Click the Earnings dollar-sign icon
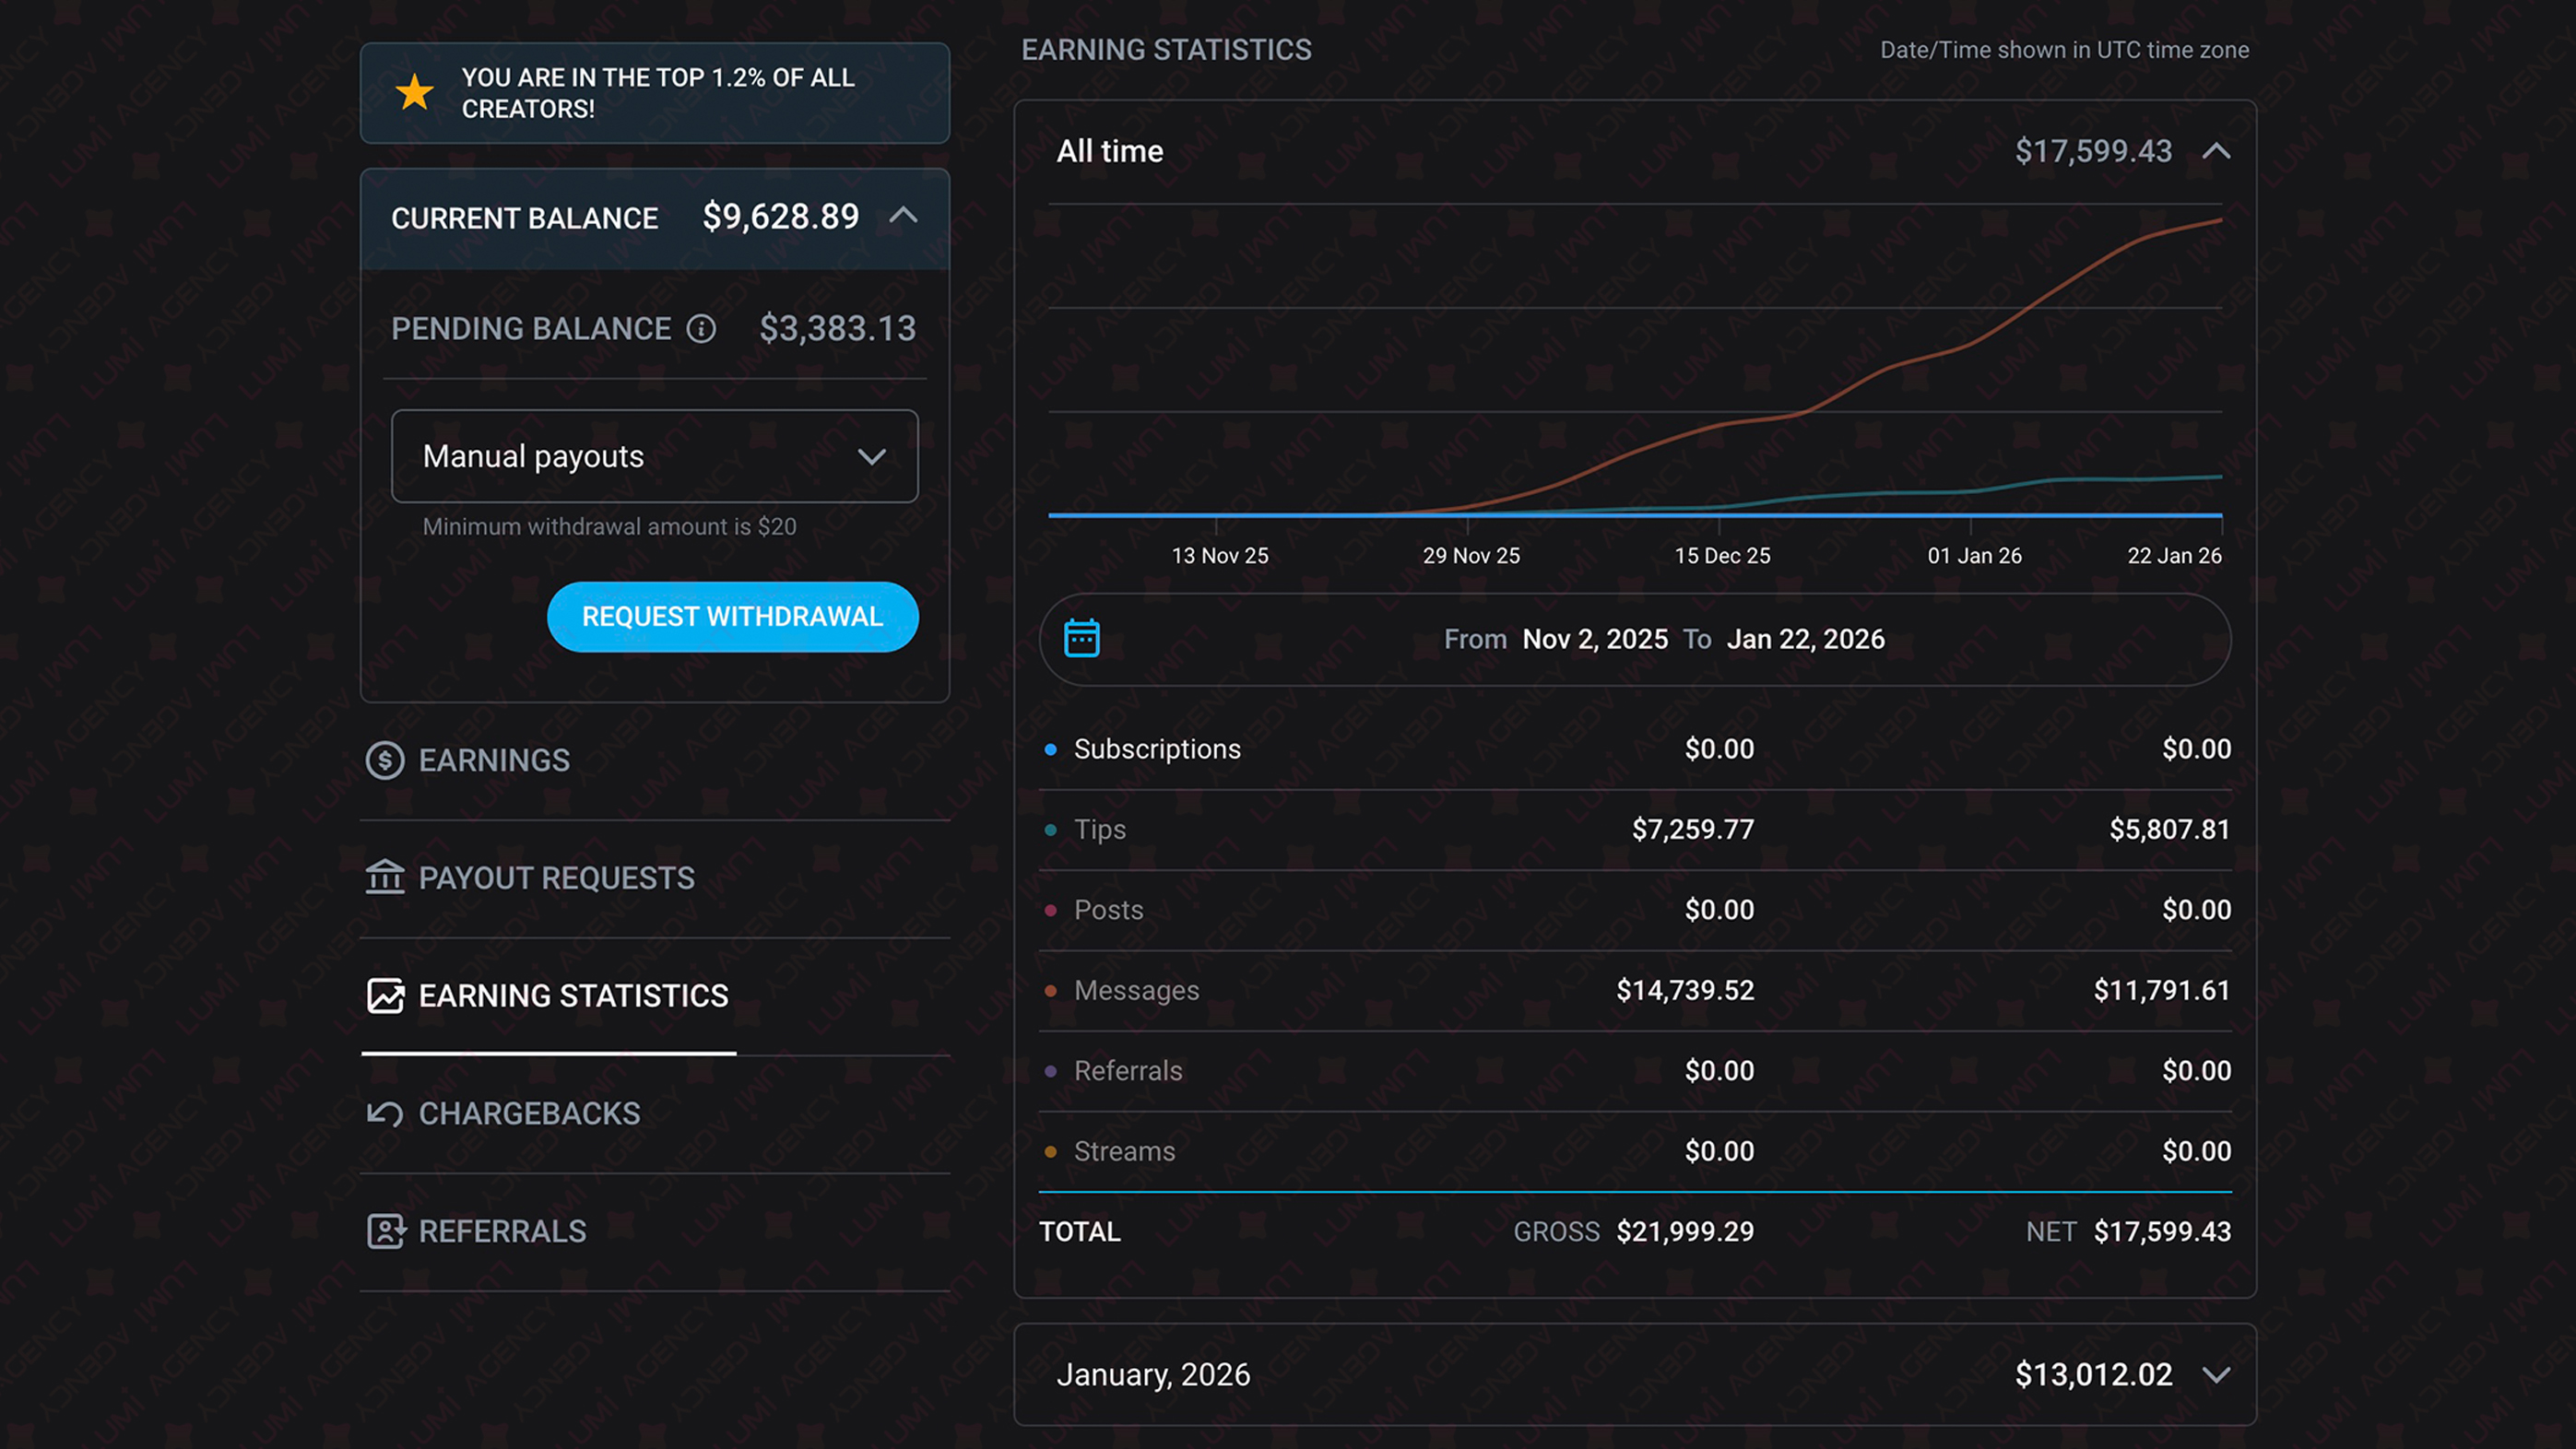Image resolution: width=2576 pixels, height=1449 pixels. point(385,760)
